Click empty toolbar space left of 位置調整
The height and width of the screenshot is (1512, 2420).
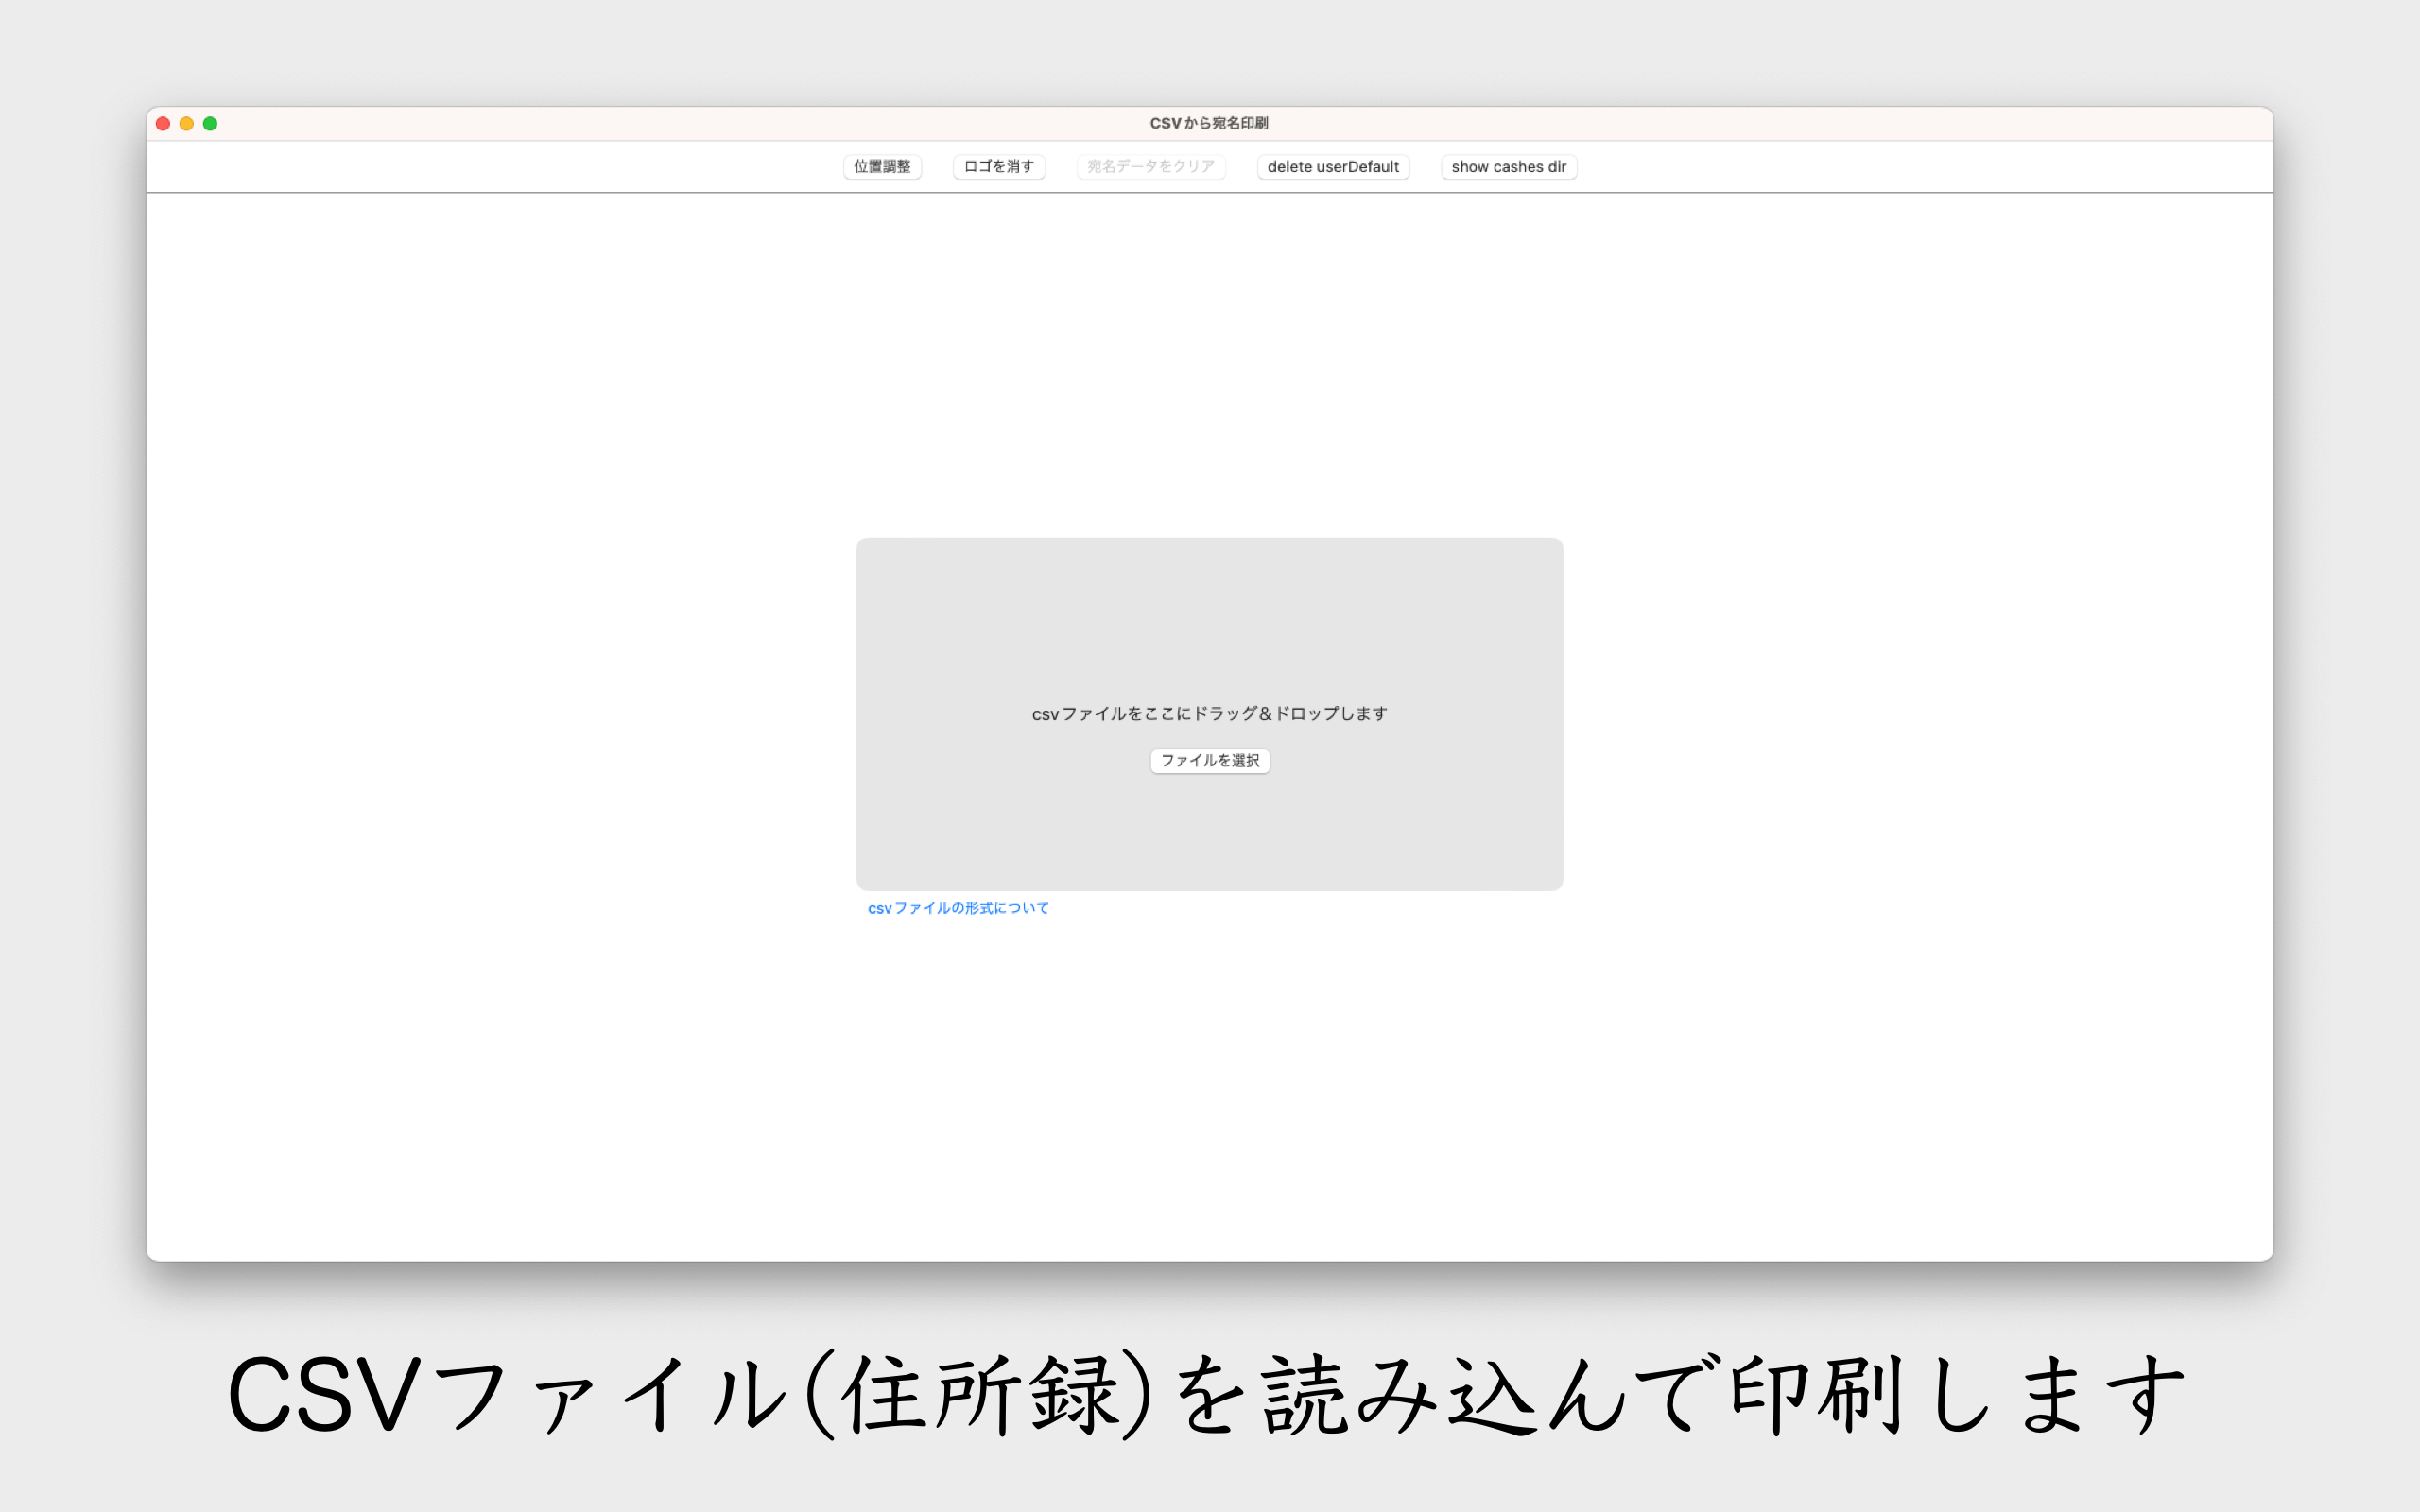point(500,167)
